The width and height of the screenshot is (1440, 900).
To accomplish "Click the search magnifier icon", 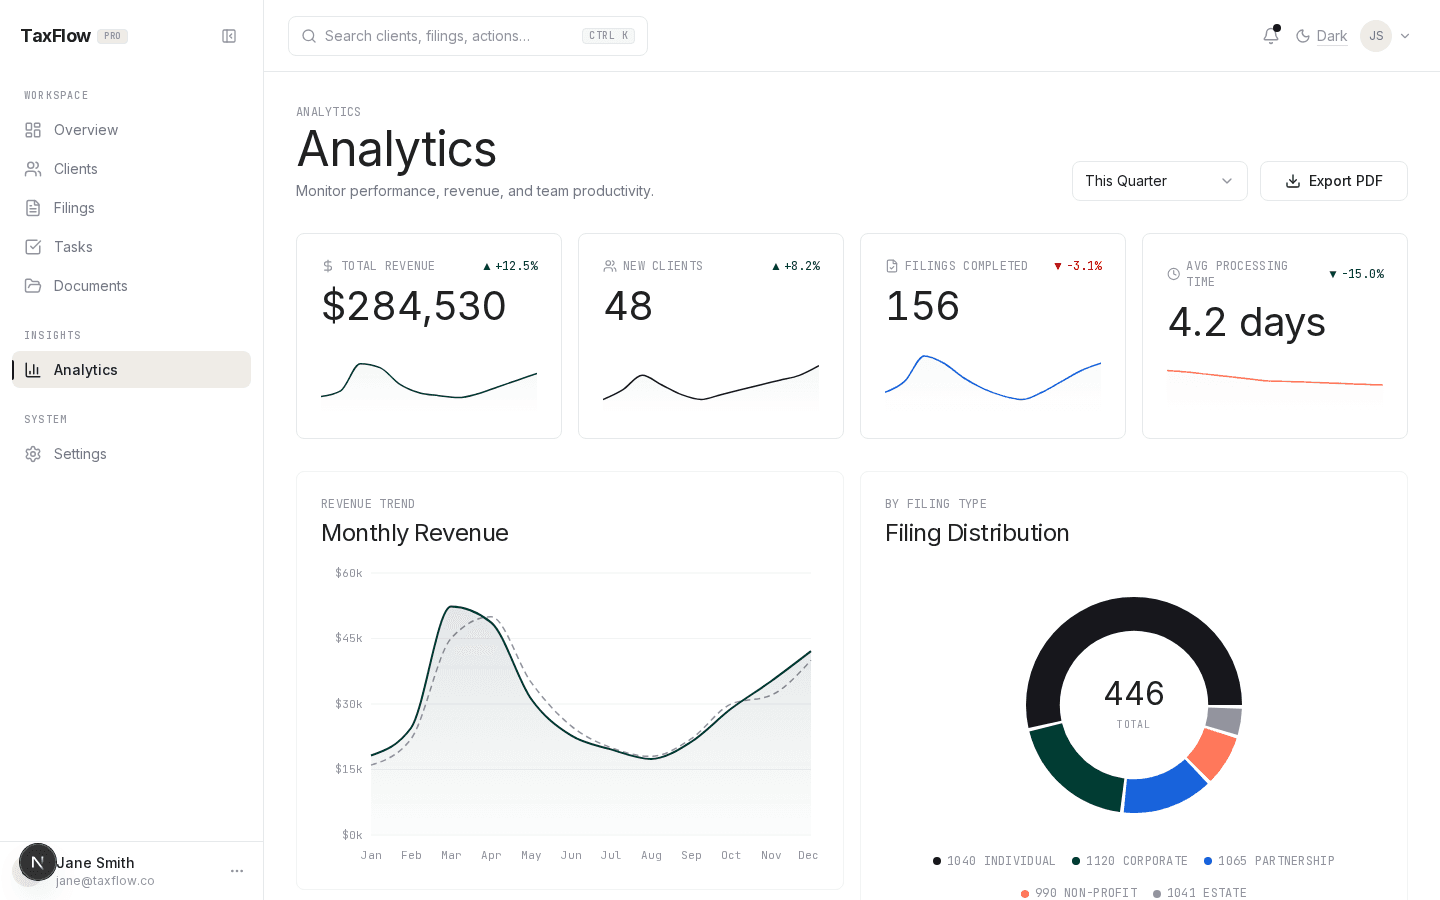I will [309, 36].
